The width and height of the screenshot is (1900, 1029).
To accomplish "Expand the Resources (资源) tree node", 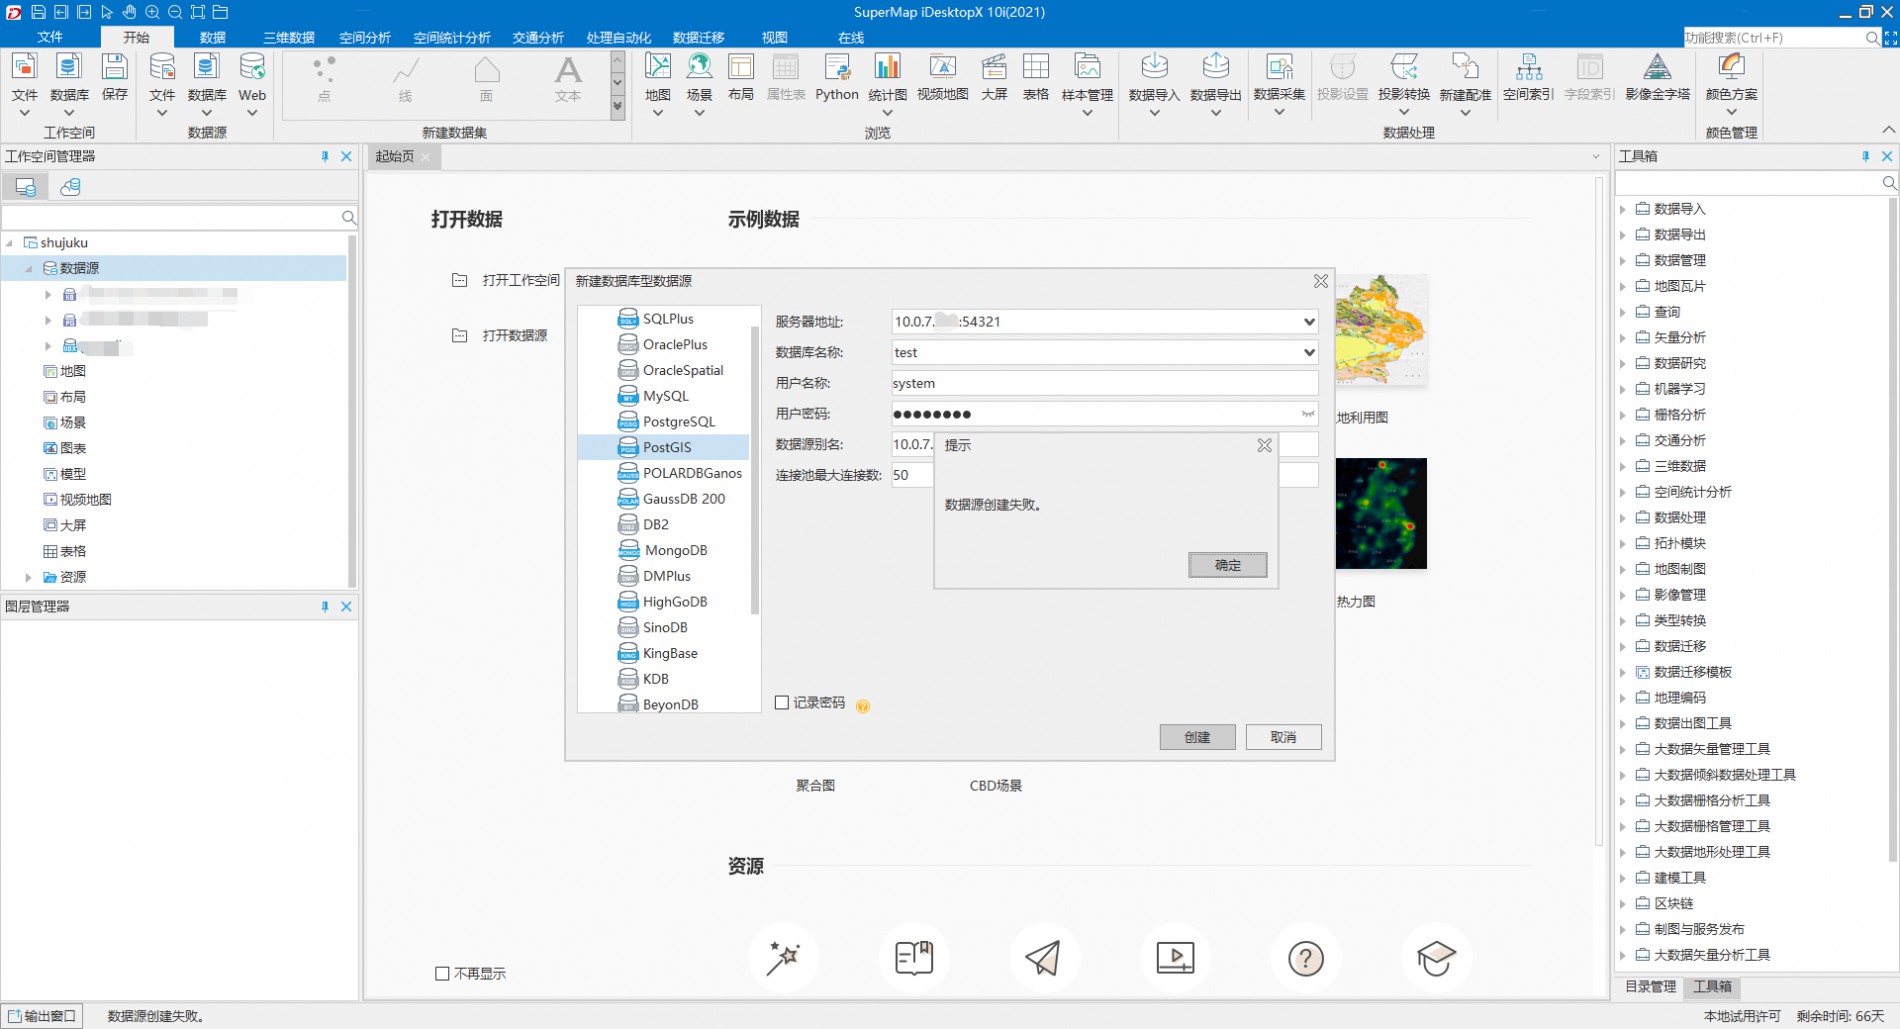I will 28,577.
